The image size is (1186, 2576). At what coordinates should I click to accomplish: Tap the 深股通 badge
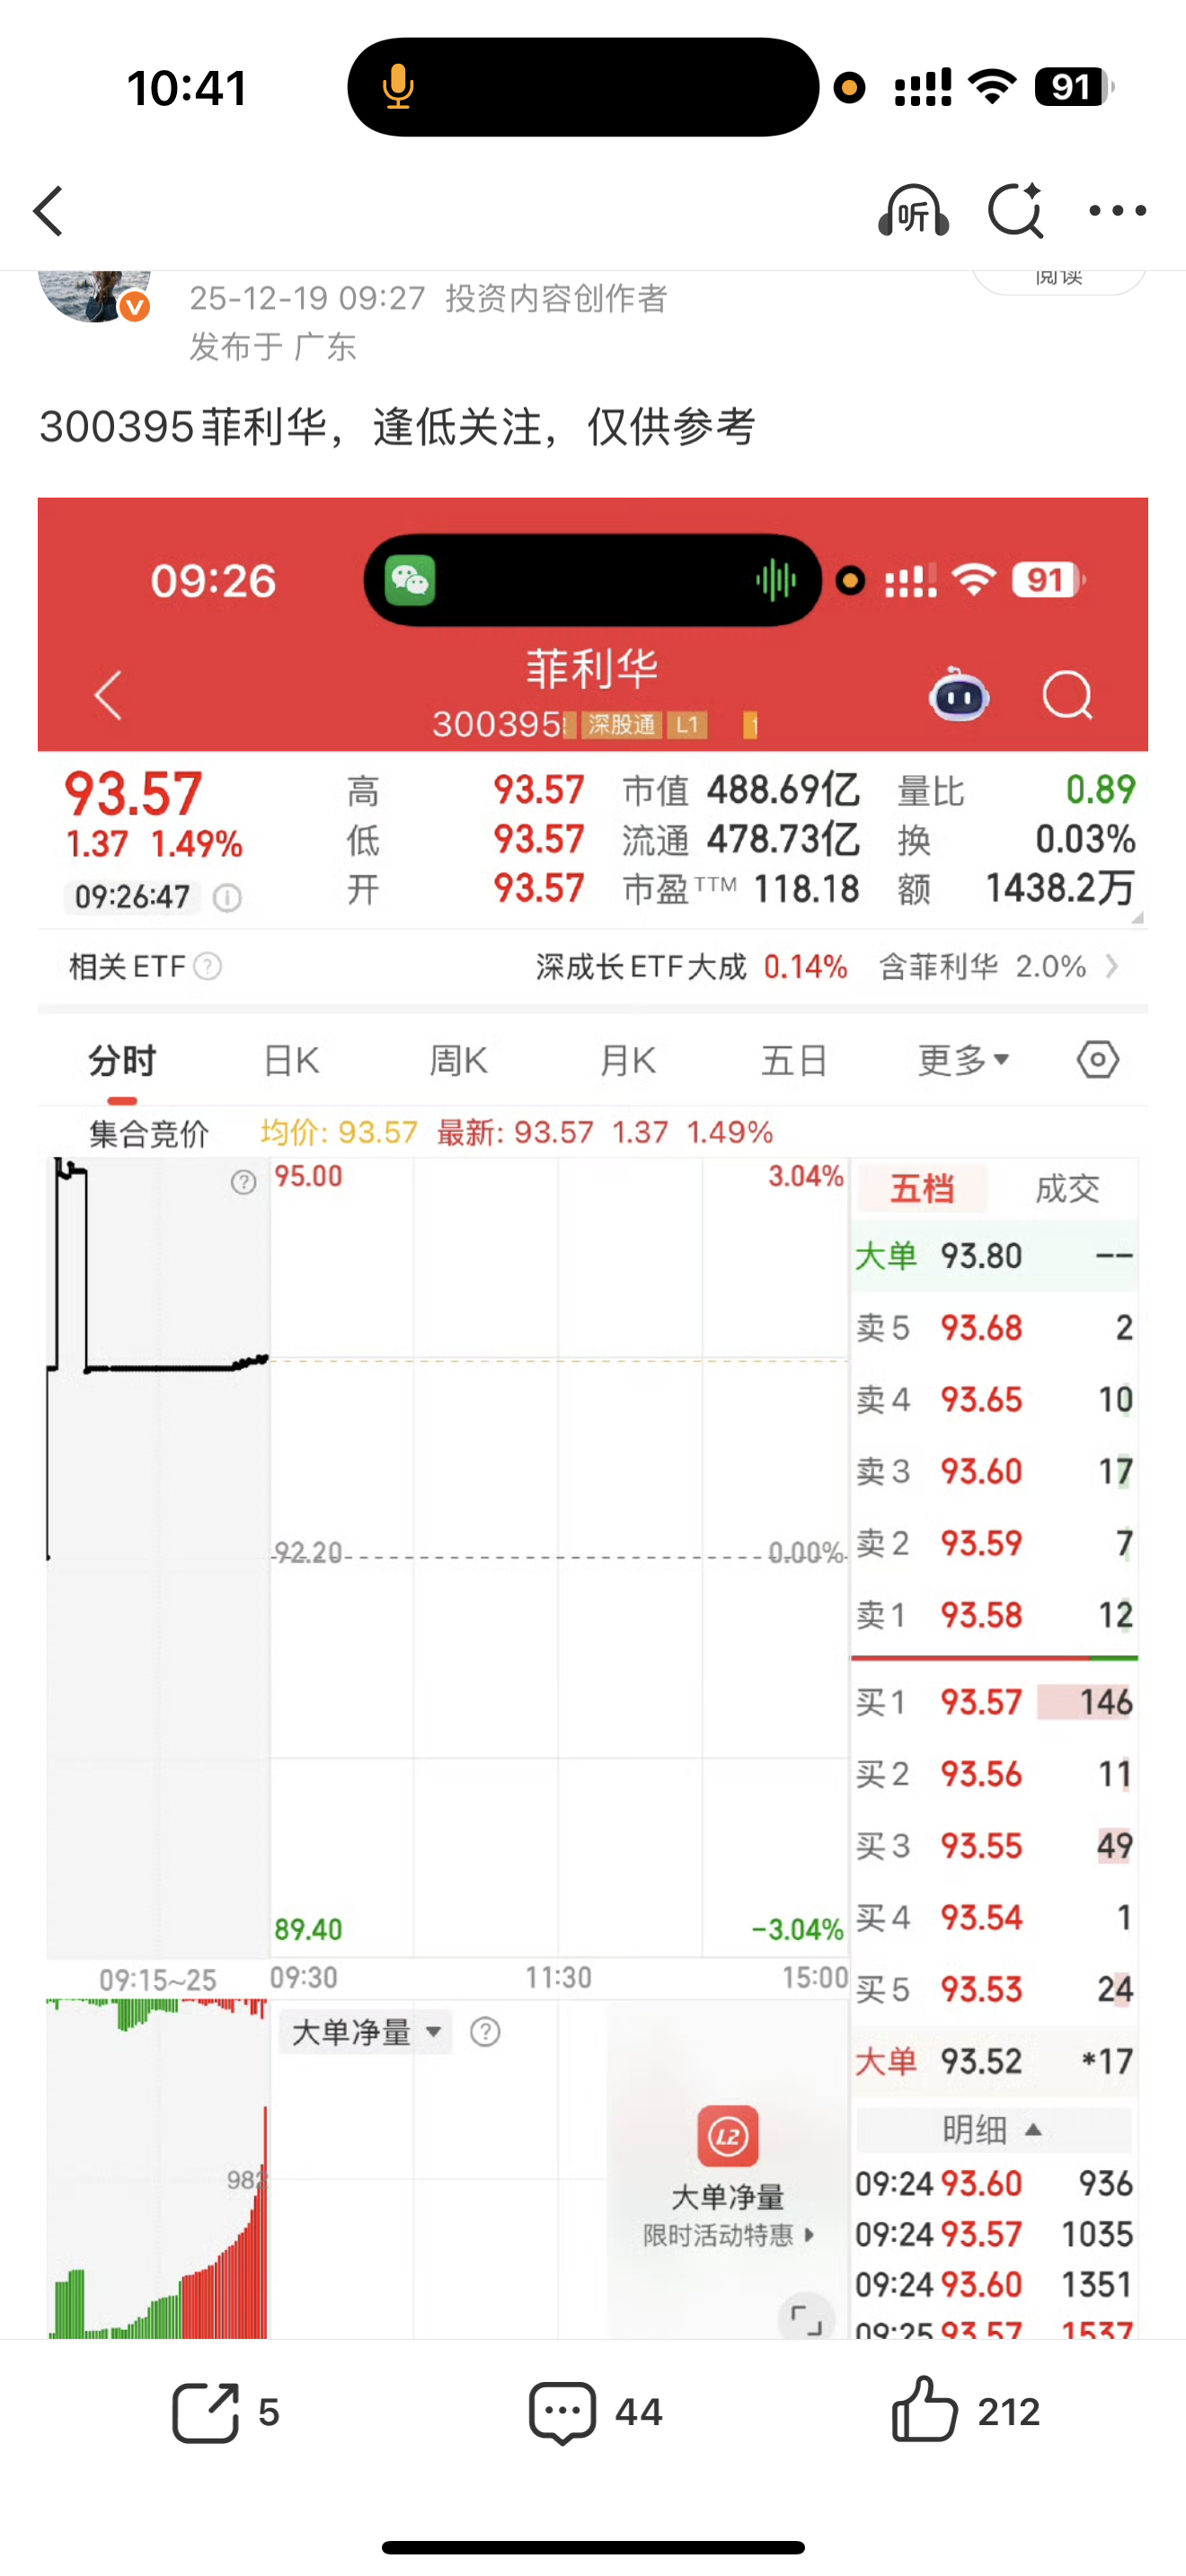click(621, 725)
